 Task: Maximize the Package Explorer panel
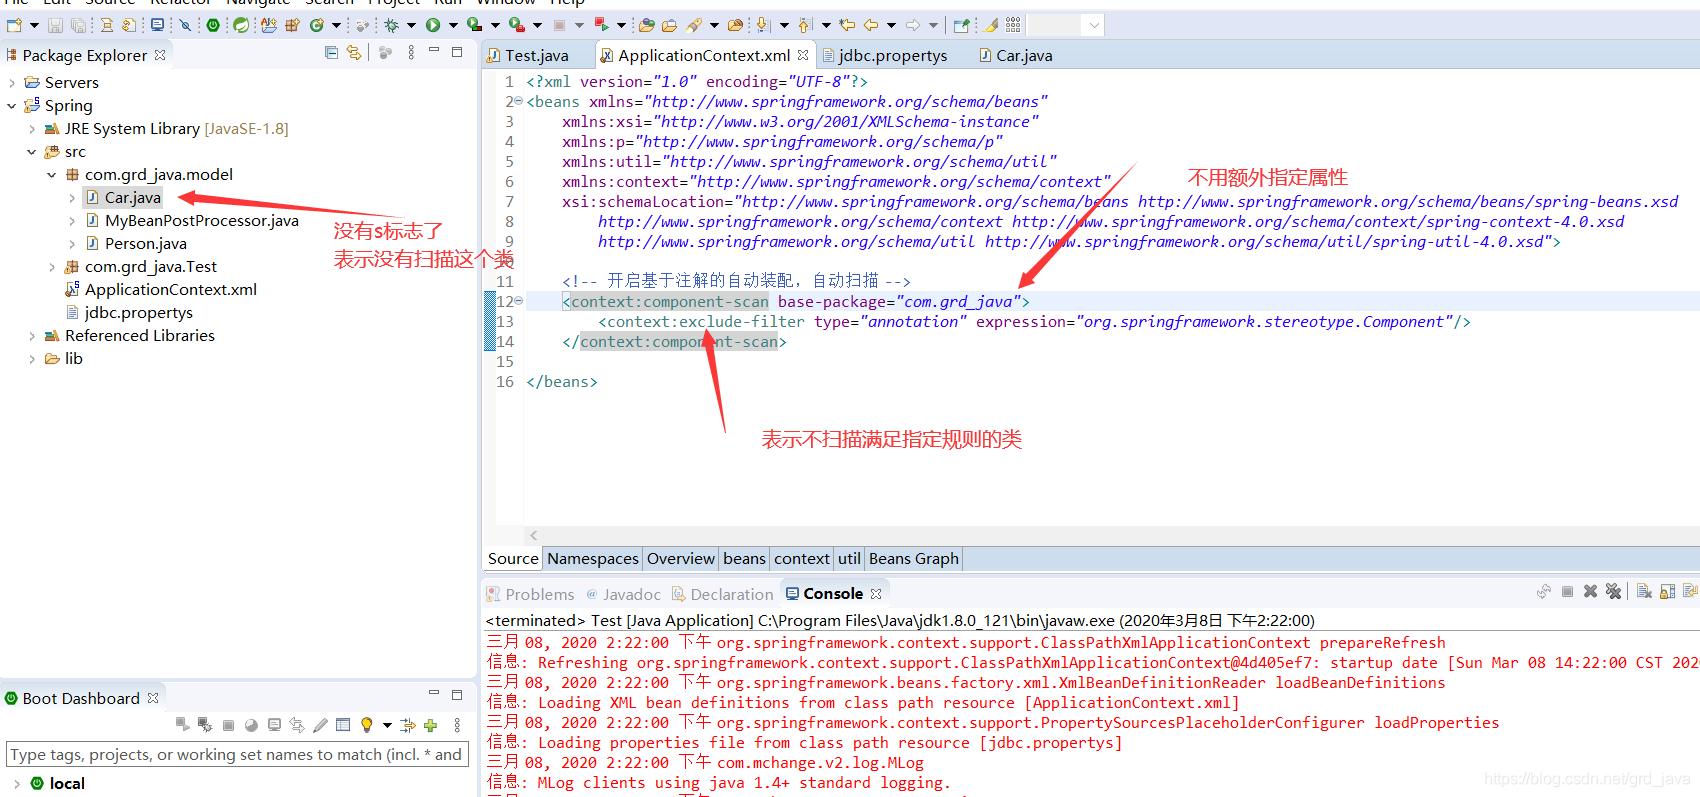pyautogui.click(x=457, y=52)
